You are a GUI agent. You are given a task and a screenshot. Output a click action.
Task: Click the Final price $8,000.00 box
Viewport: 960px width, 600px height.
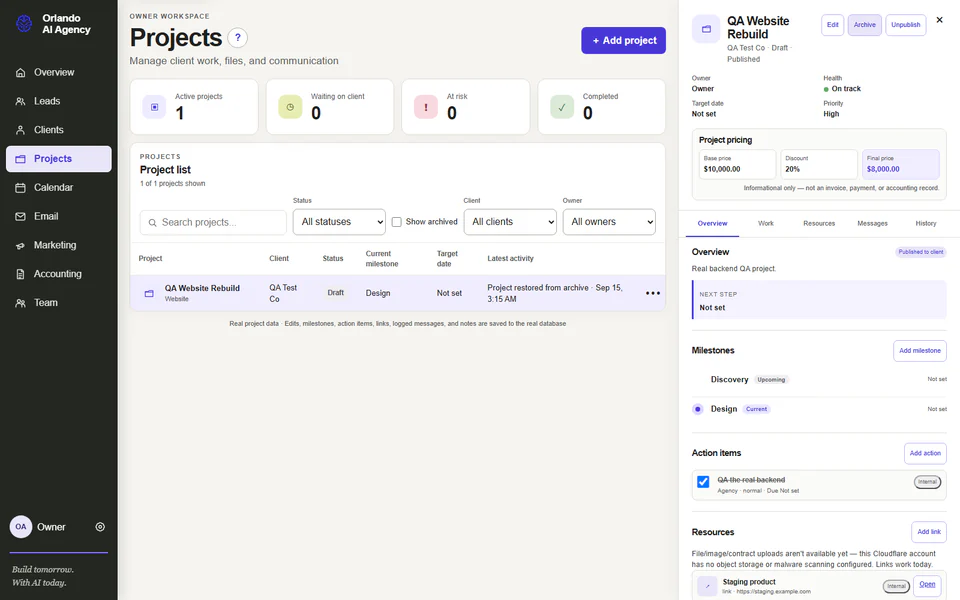pyautogui.click(x=900, y=164)
